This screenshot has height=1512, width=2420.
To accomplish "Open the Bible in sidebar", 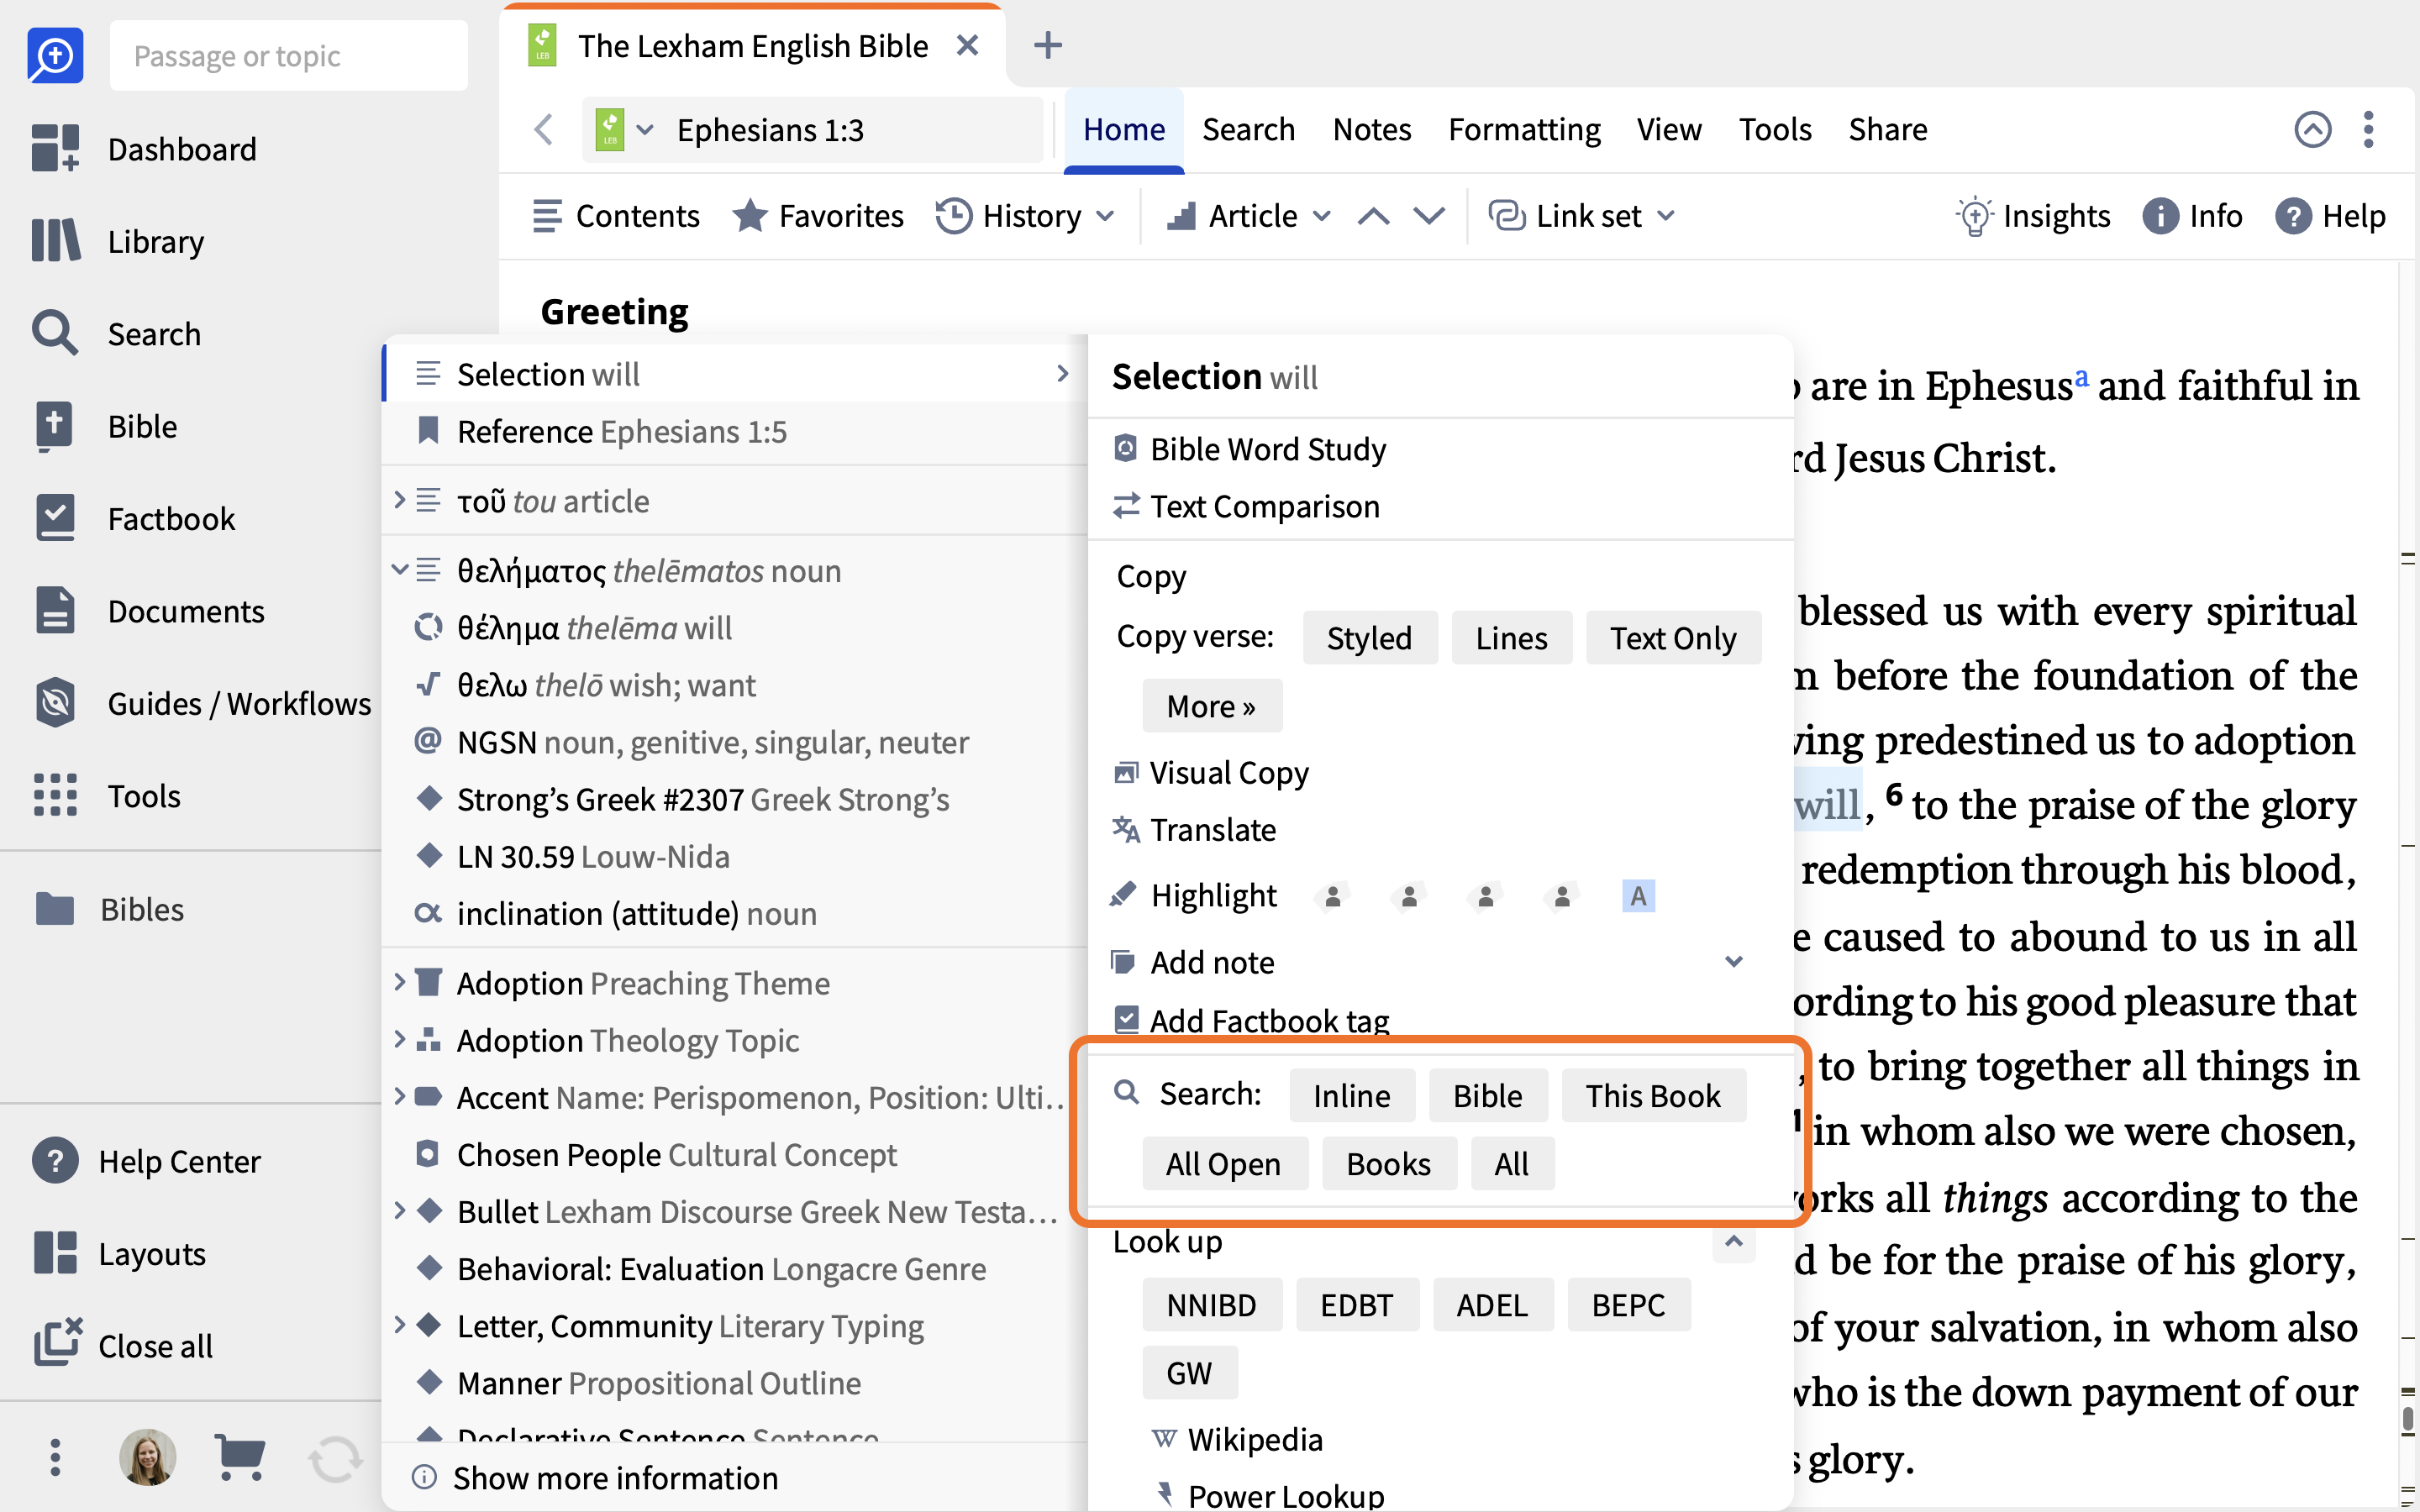I will tap(104, 426).
